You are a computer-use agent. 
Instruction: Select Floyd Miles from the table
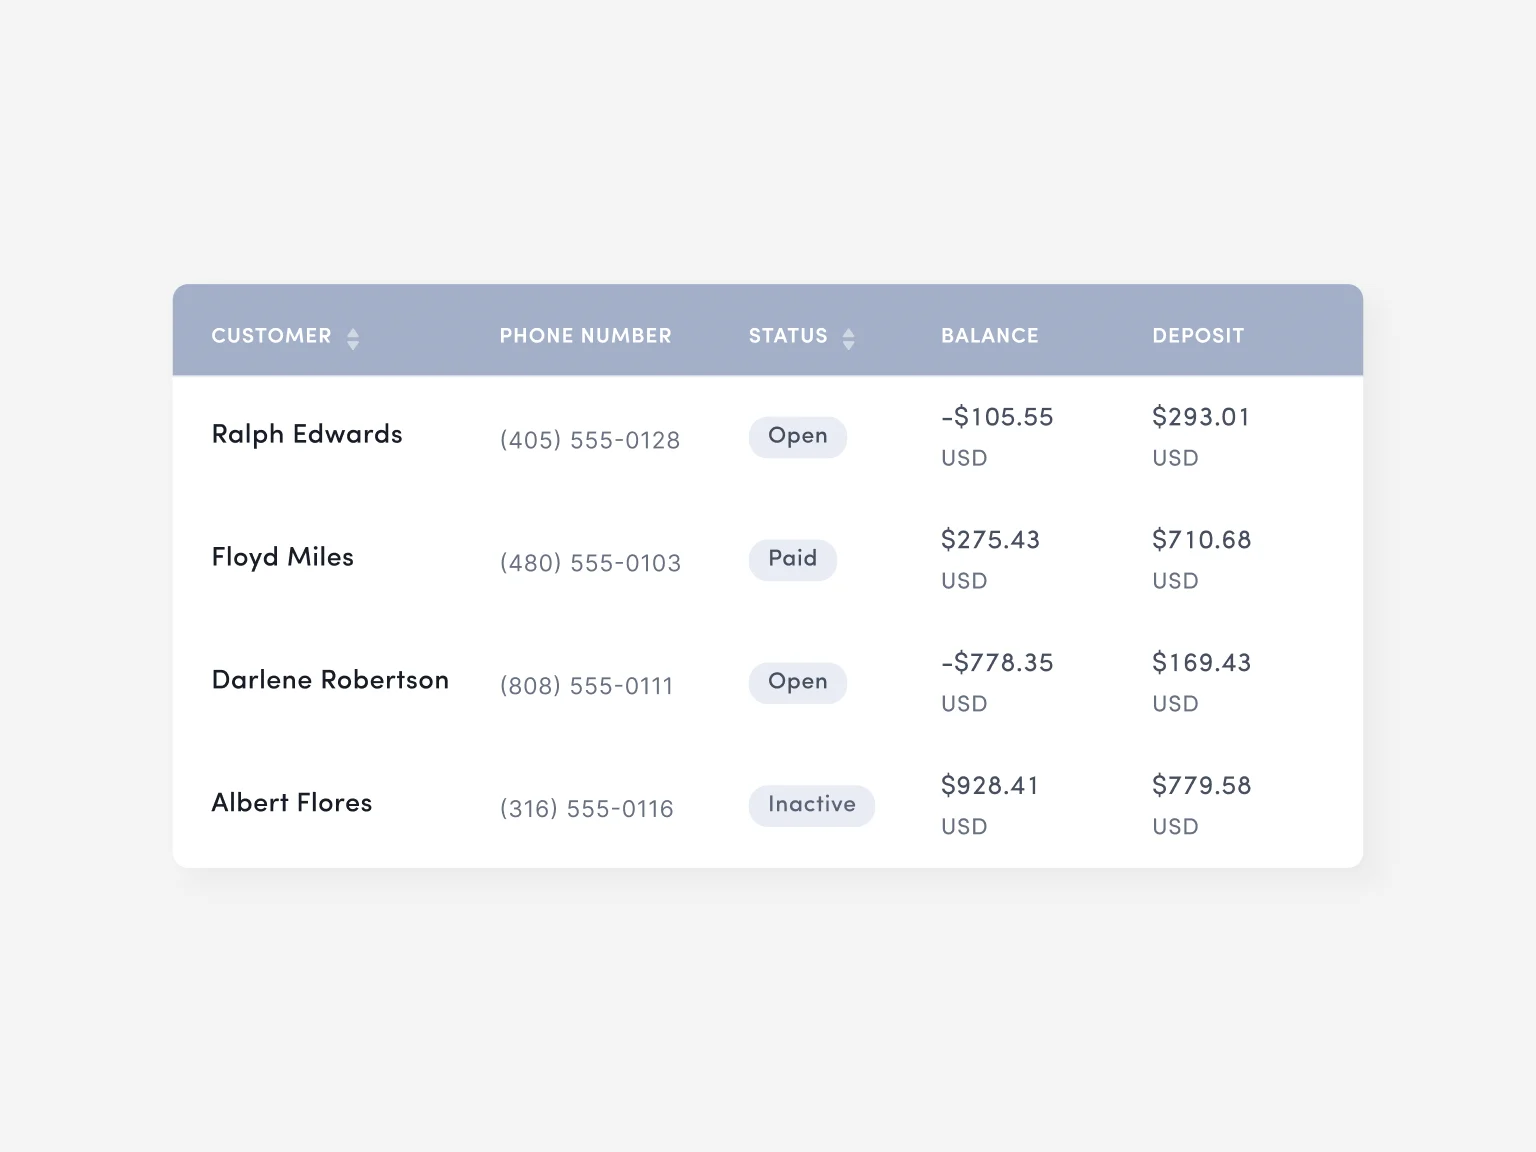click(283, 558)
